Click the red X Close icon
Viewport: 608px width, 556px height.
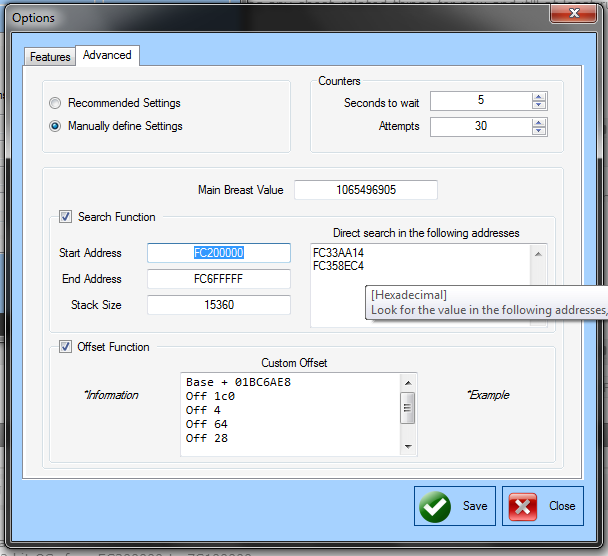[523, 506]
